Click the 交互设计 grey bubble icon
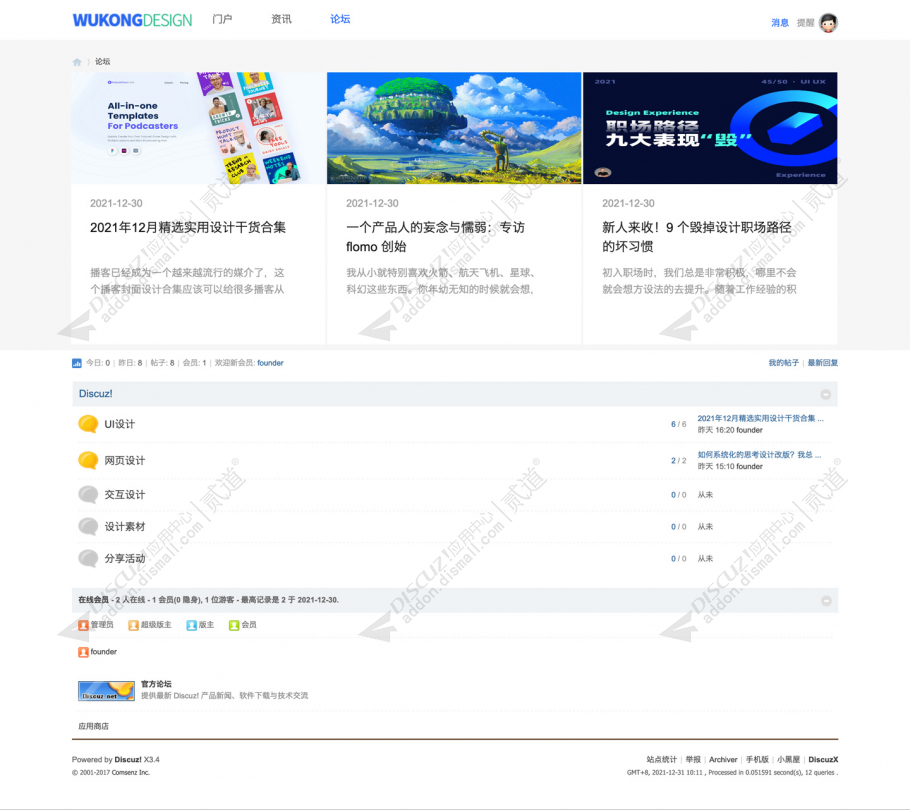 coord(88,495)
